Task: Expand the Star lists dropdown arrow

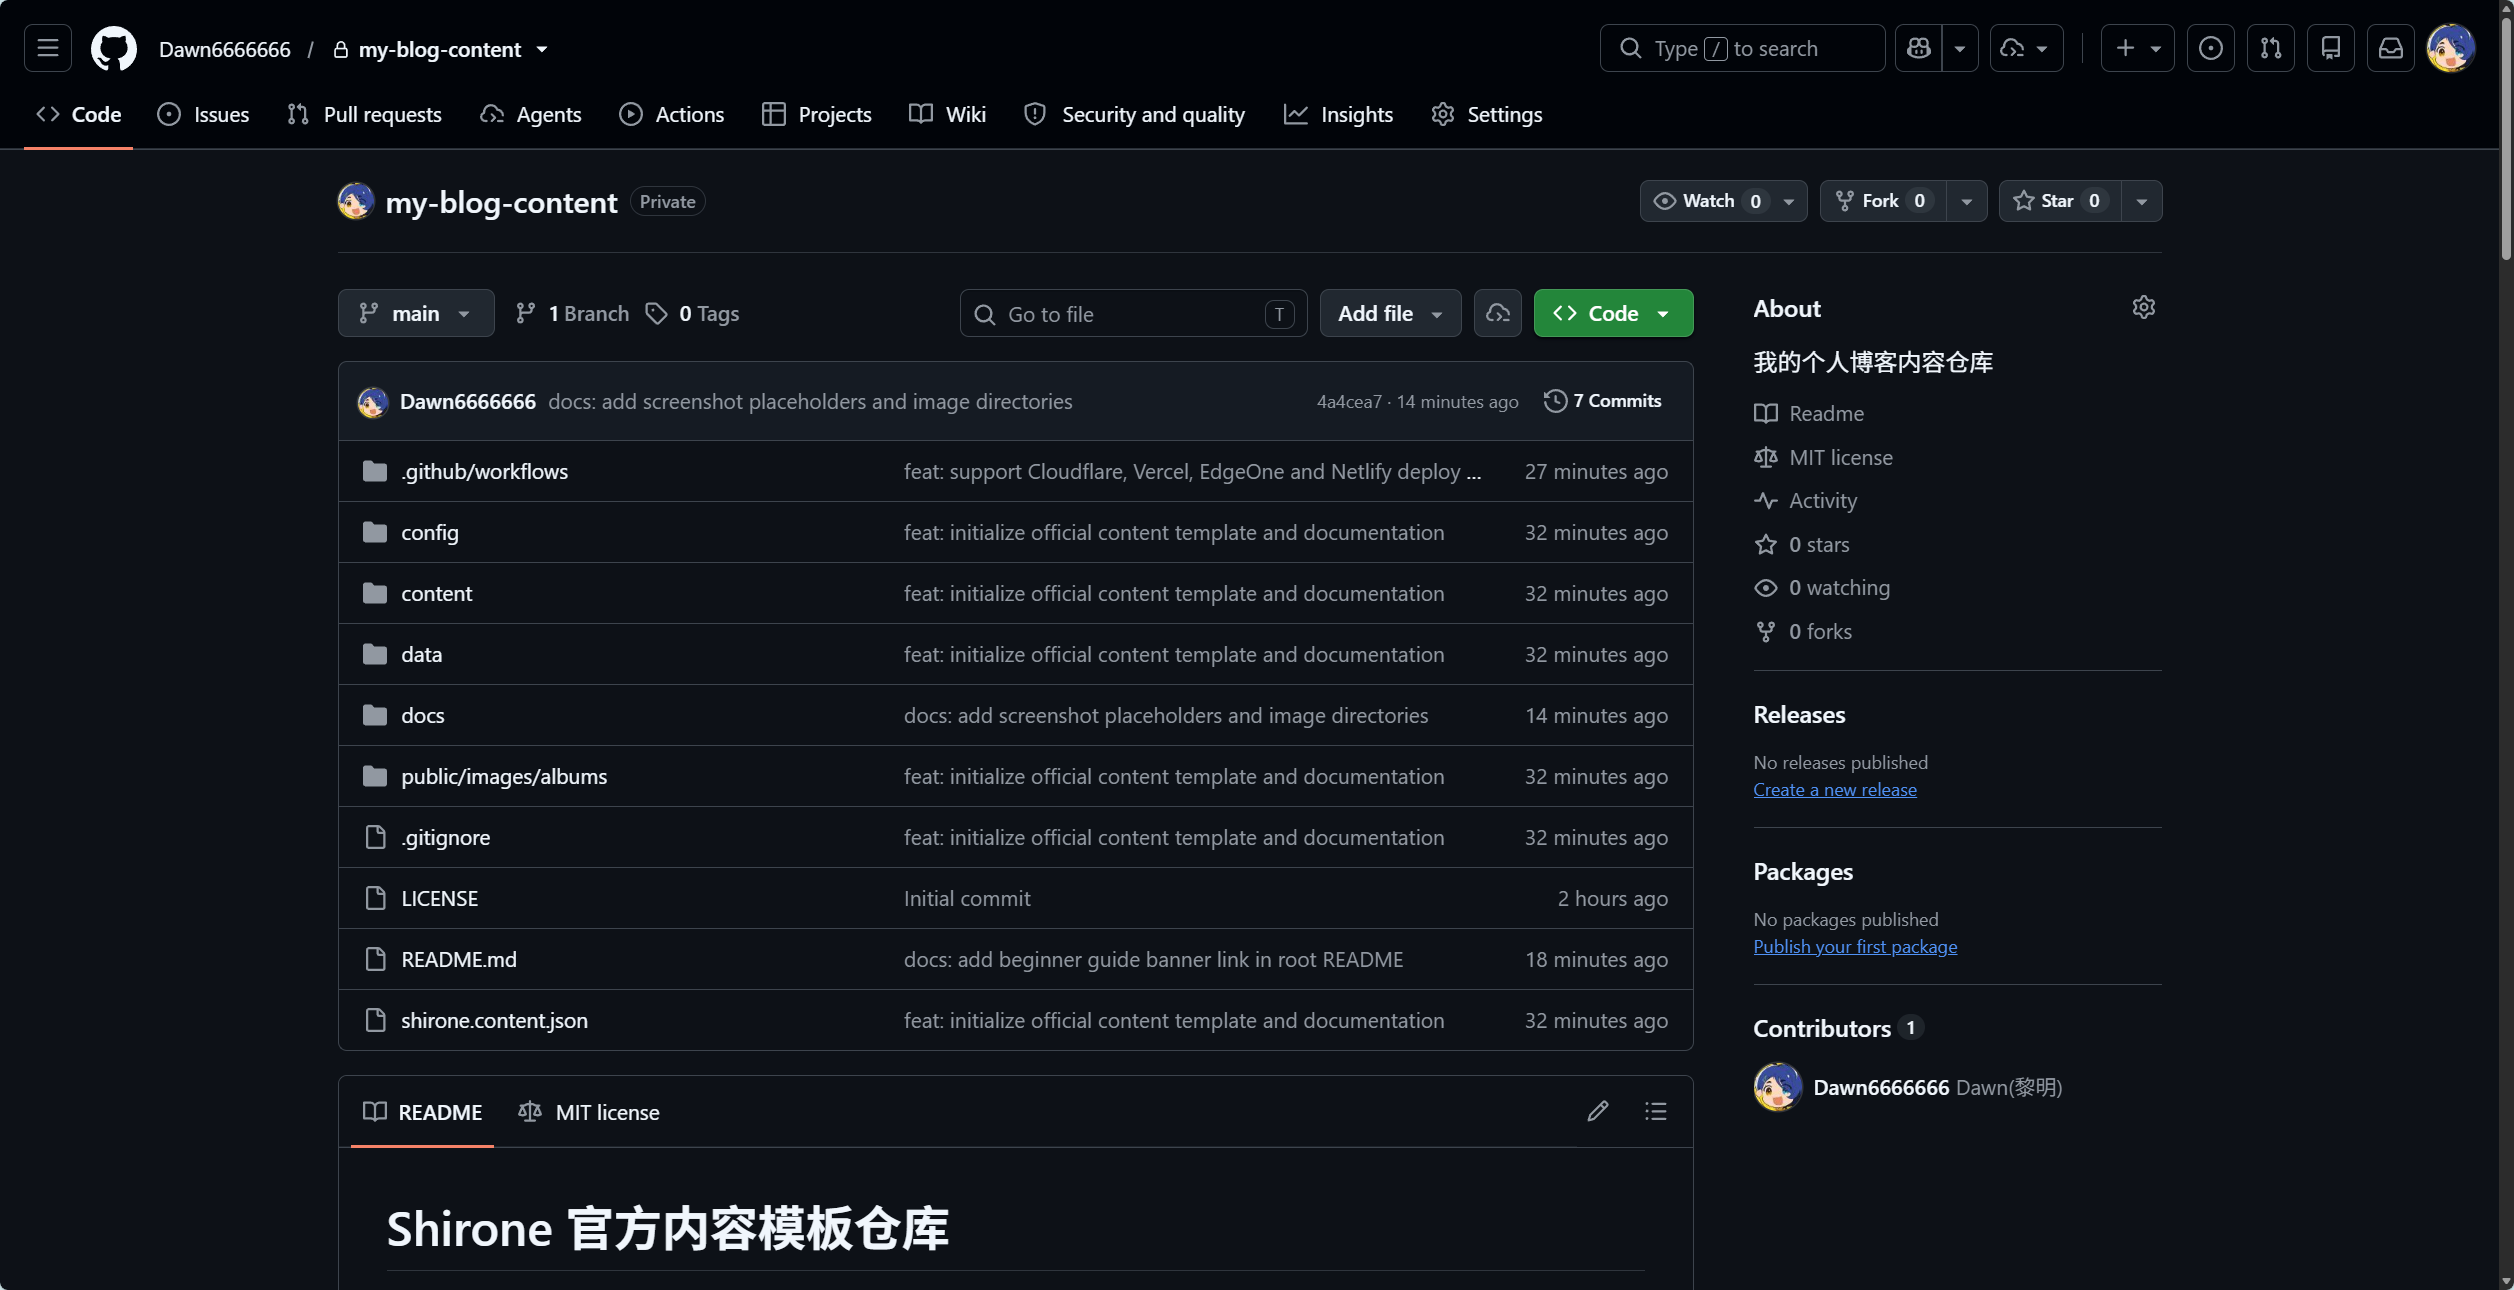Action: (2141, 201)
